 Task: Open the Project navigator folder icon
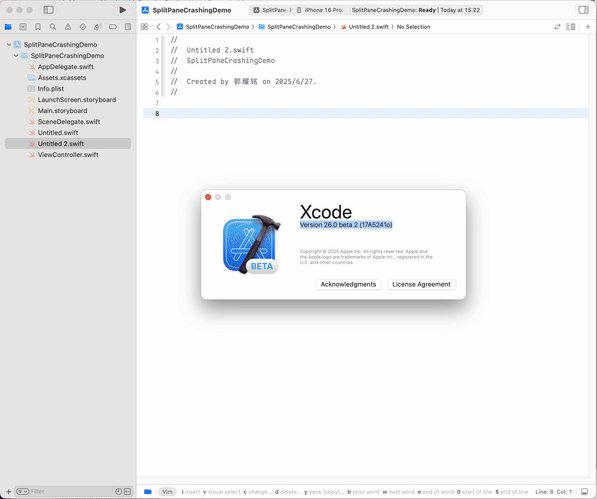point(8,27)
